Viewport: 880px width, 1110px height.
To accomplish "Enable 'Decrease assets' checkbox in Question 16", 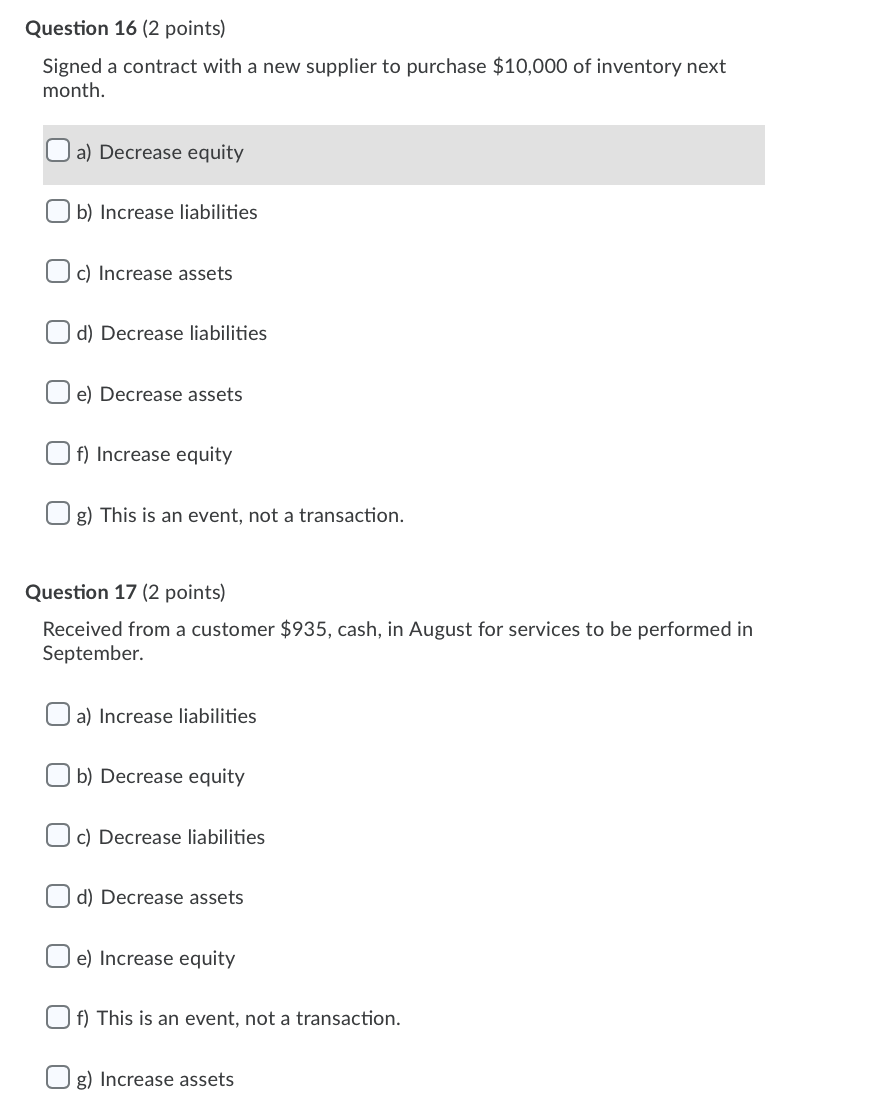I will click(x=57, y=392).
